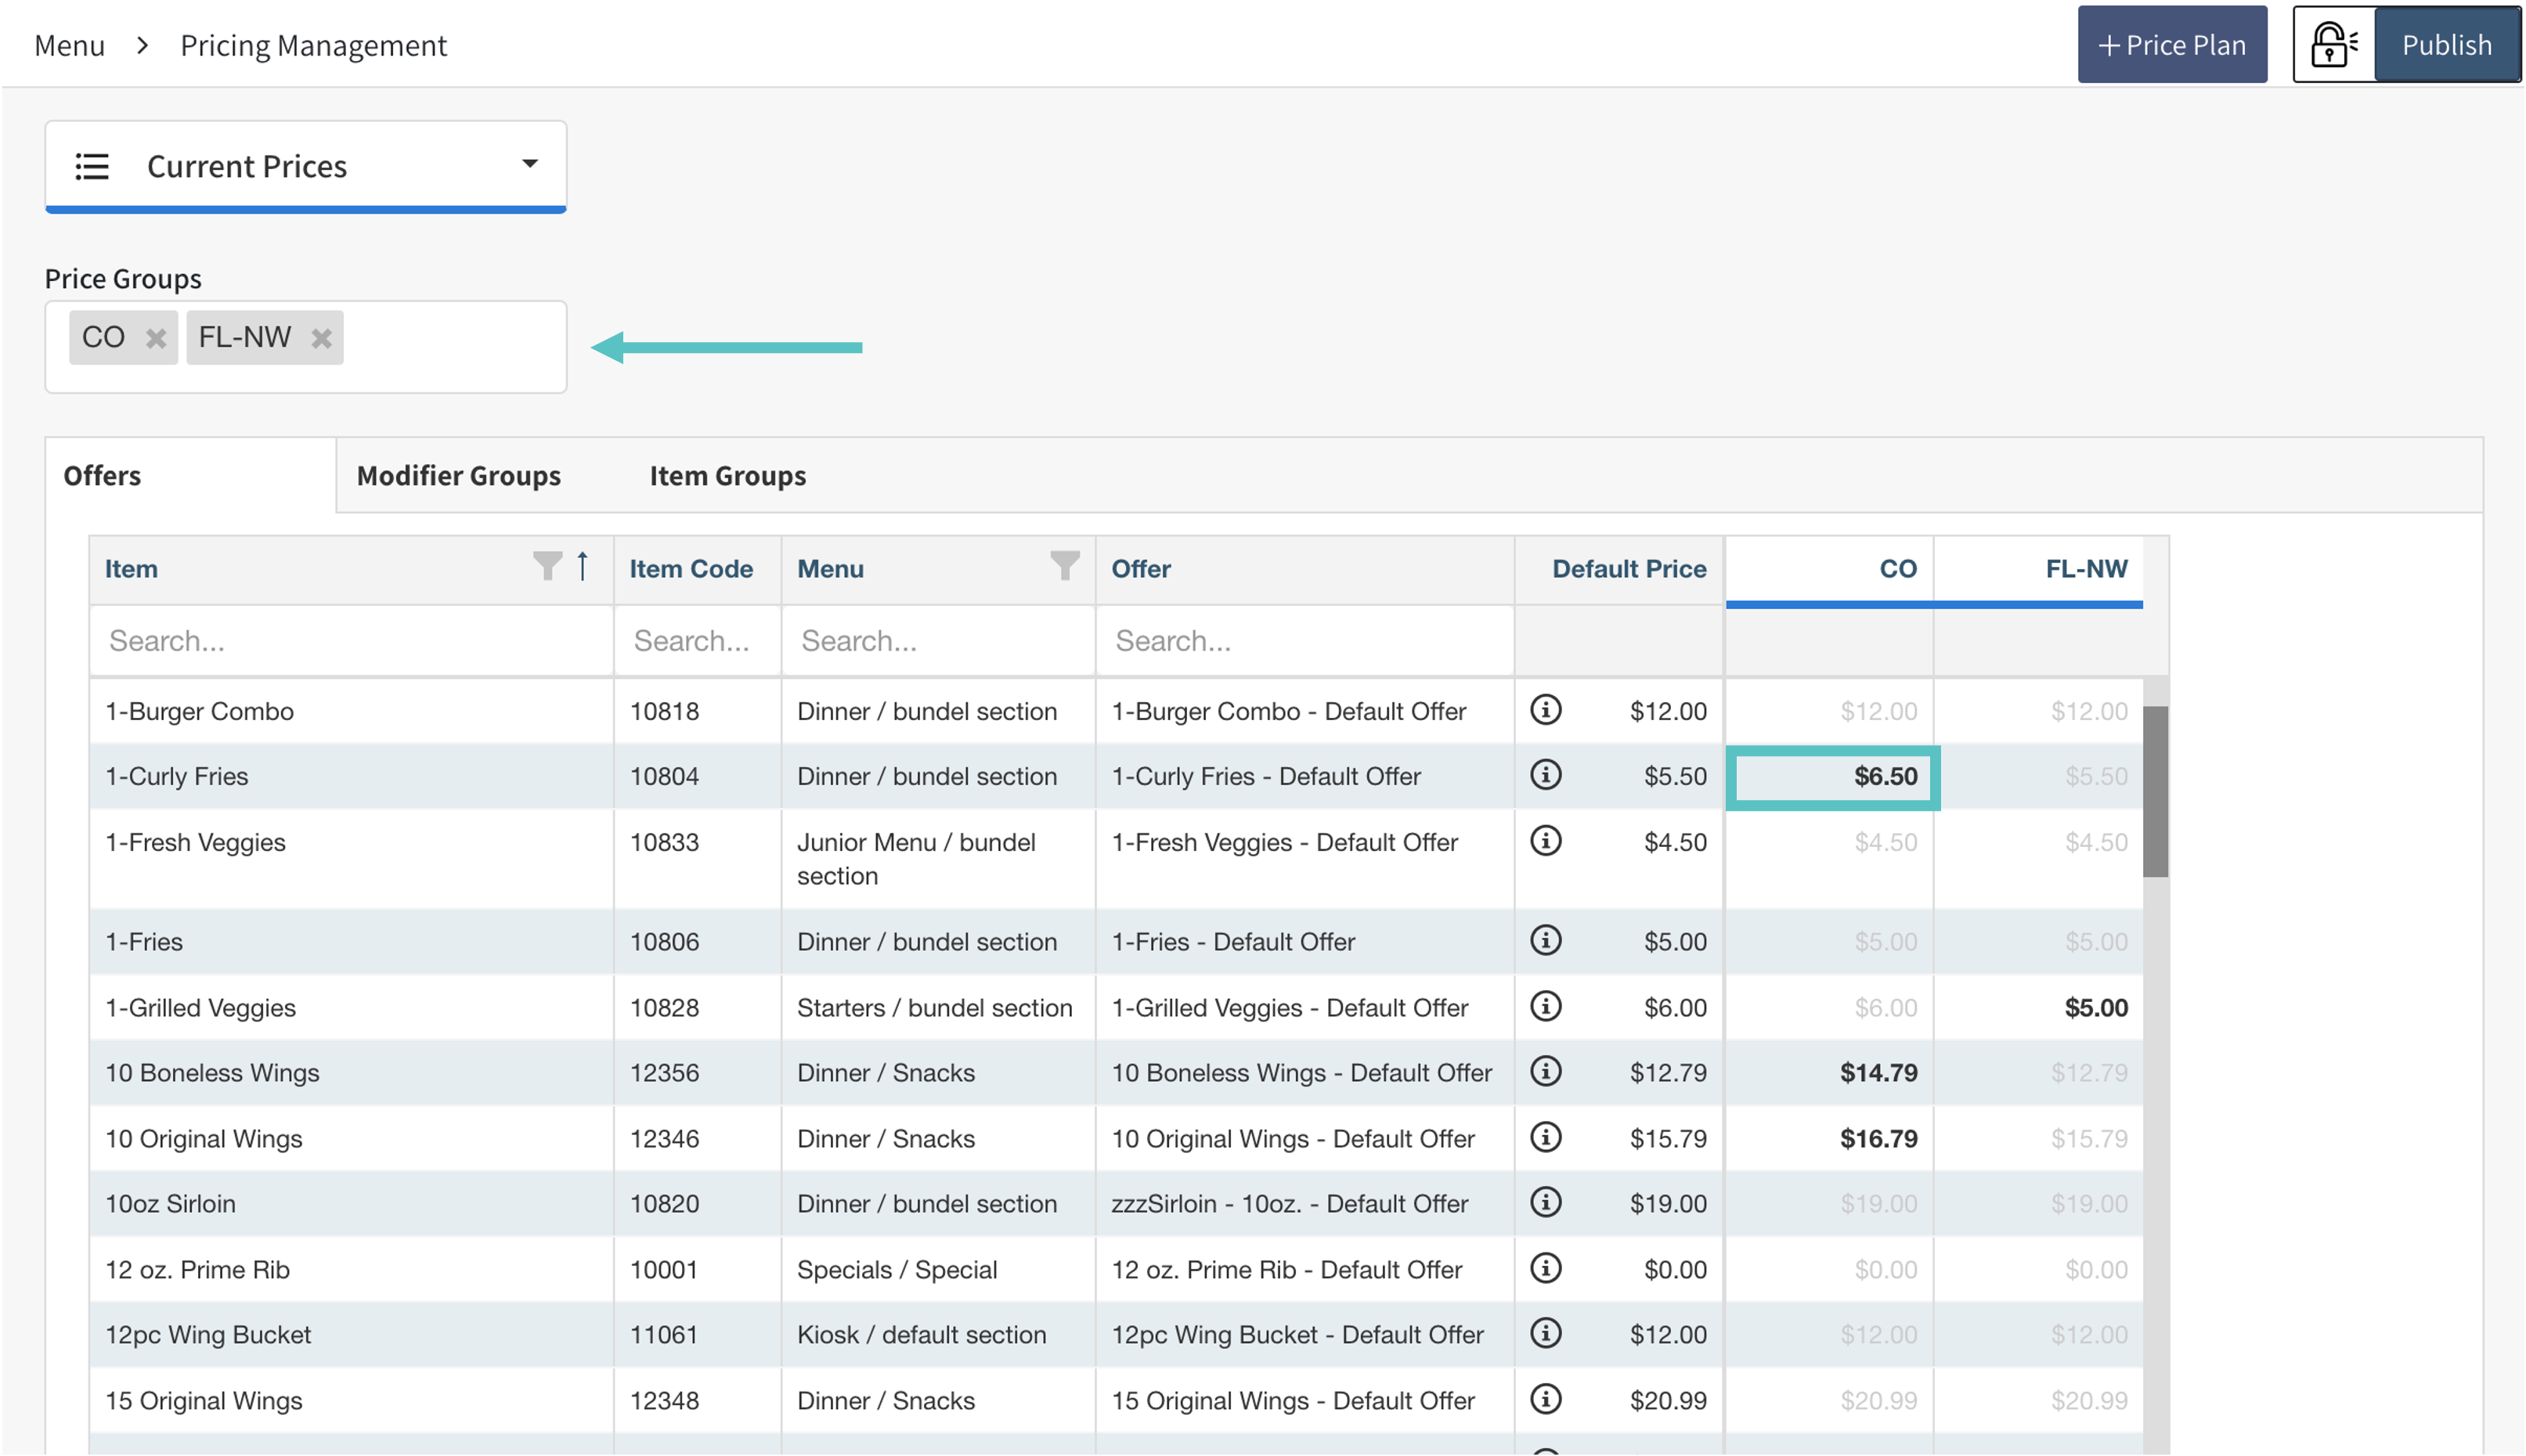Click info icon for 1-Burger Combo row
This screenshot has width=2526, height=1456.
coord(1546,710)
